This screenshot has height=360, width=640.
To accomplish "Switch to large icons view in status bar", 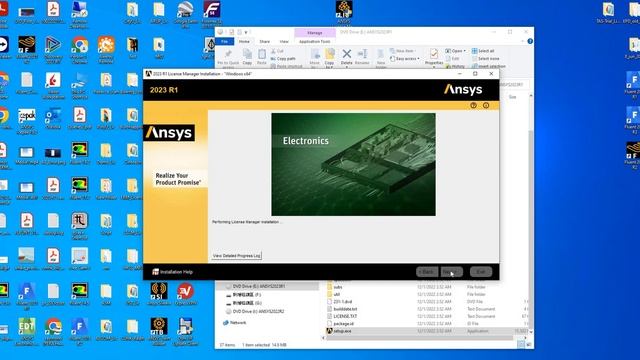I will coord(528,344).
